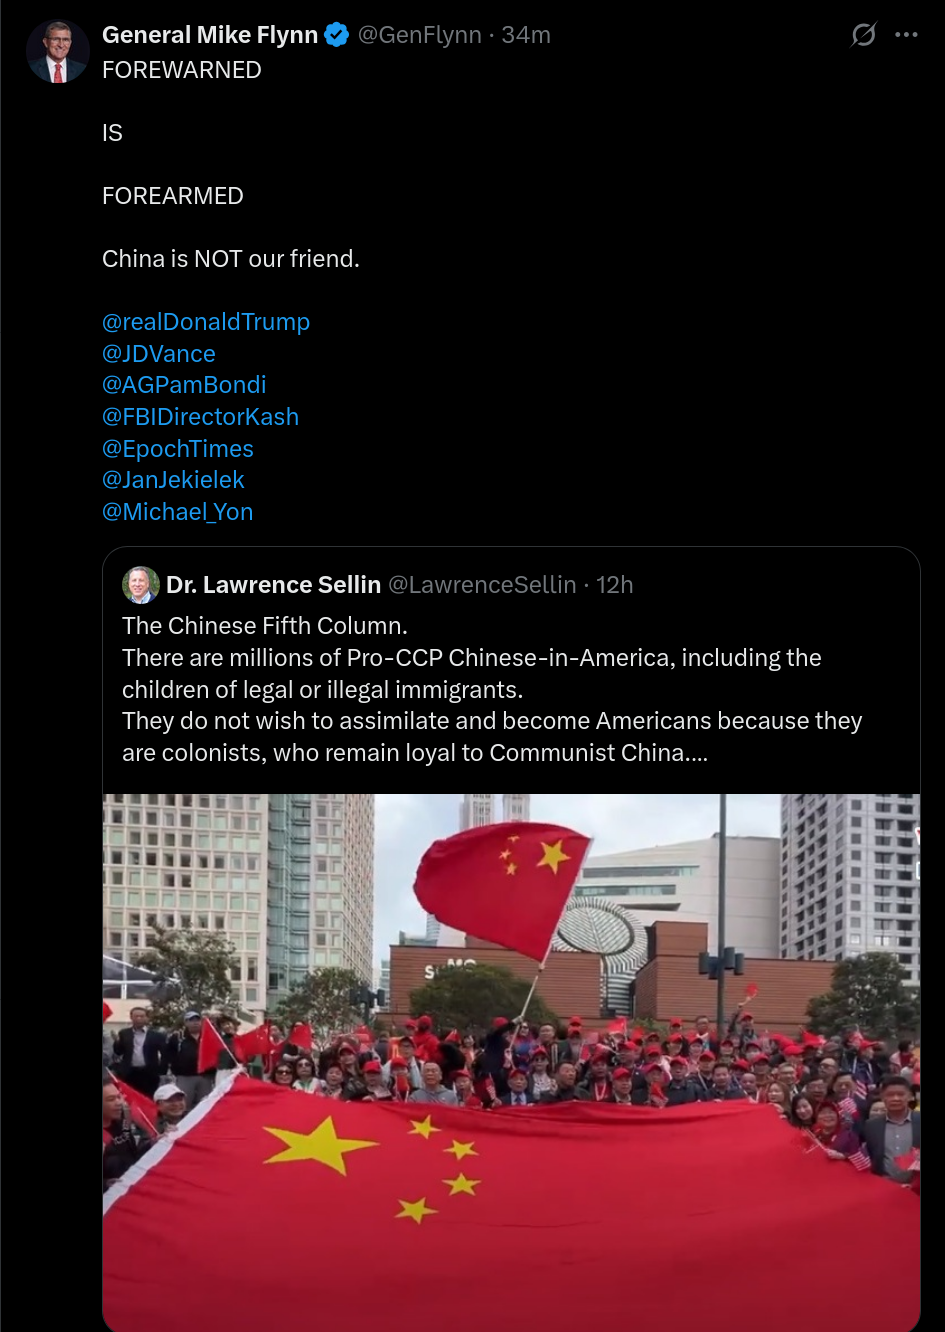Screen dimensions: 945x1332
Task: Go to the @EpochTimes mention
Action: pos(178,449)
